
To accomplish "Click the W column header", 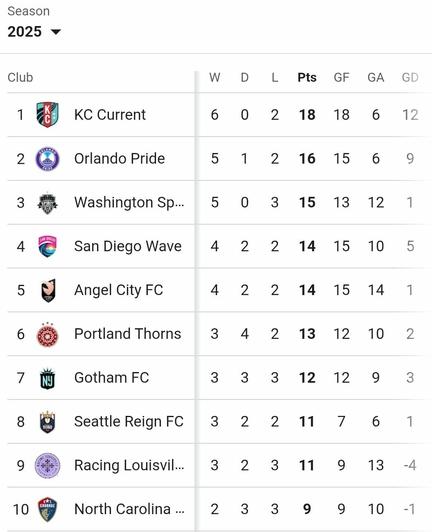I will coord(214,77).
